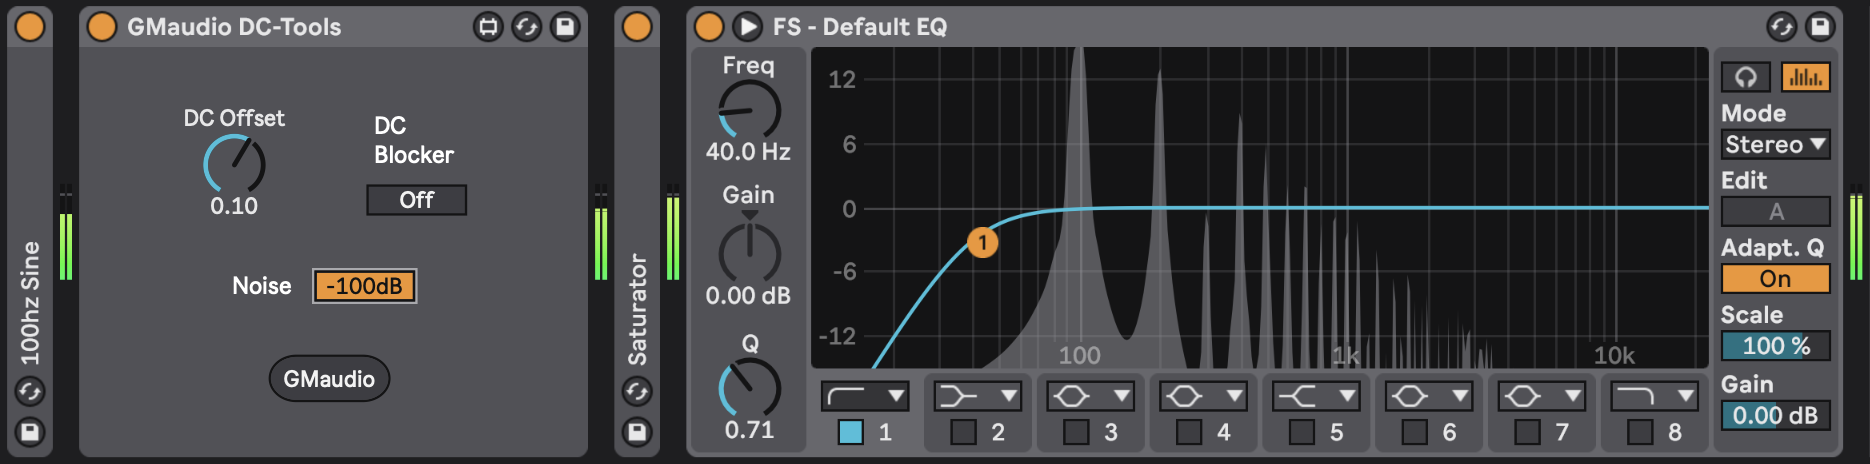This screenshot has height=464, width=1870.
Task: Click the DC-Tools show/hide parameters icon
Action: 488,27
